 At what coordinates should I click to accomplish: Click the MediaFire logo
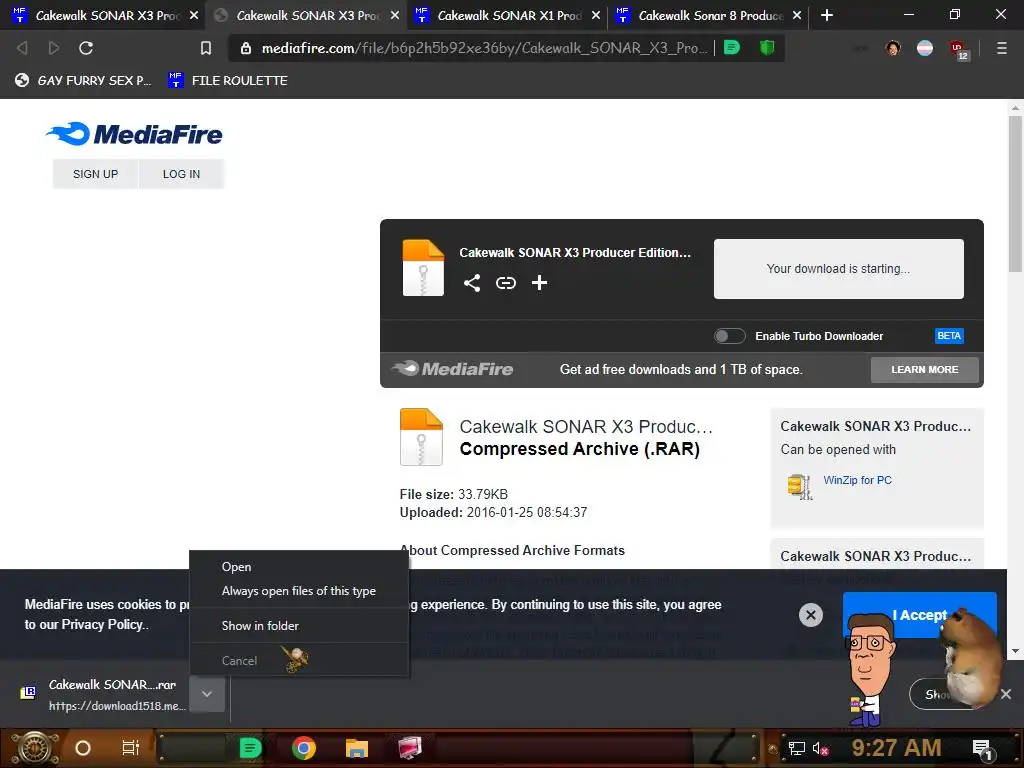135,134
